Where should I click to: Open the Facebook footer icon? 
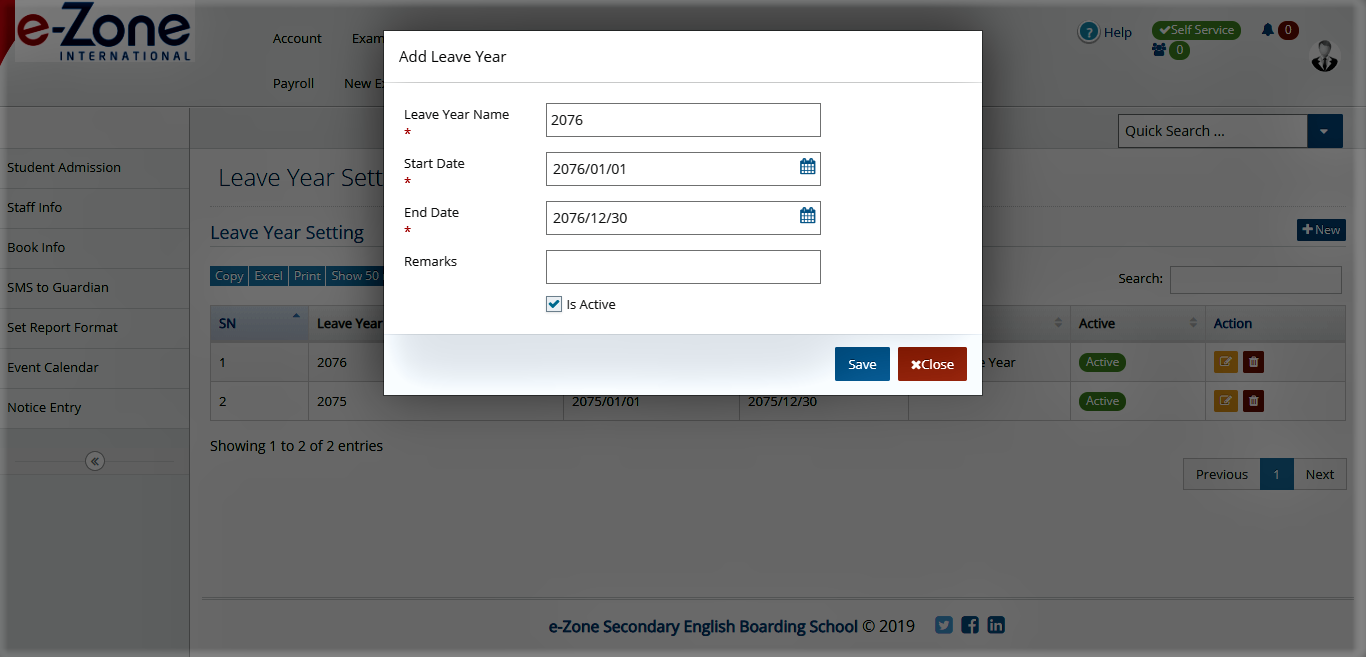coord(970,625)
